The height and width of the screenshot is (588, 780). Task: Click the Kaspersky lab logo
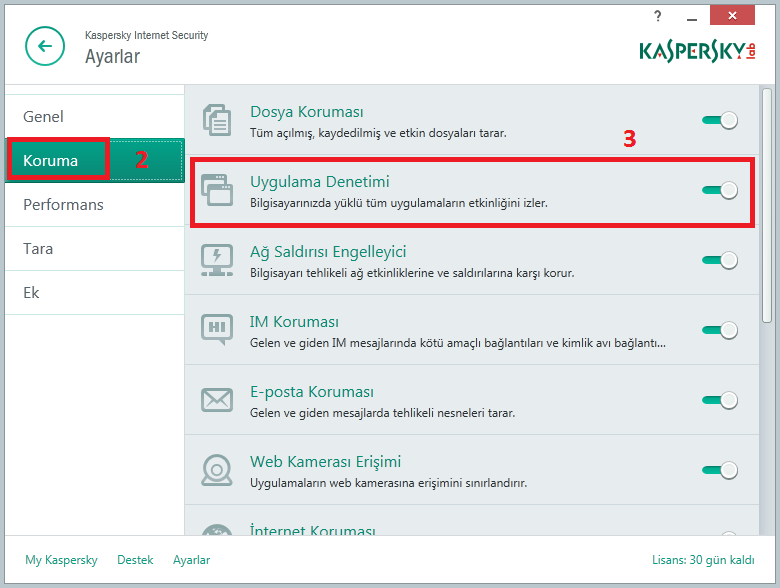697,52
